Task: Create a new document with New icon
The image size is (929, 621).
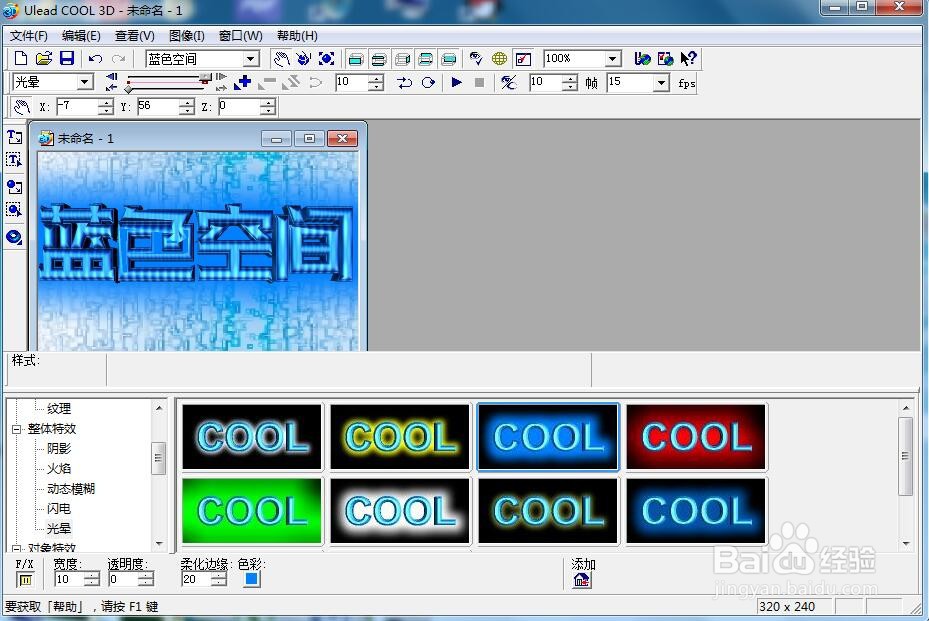Action: tap(21, 58)
